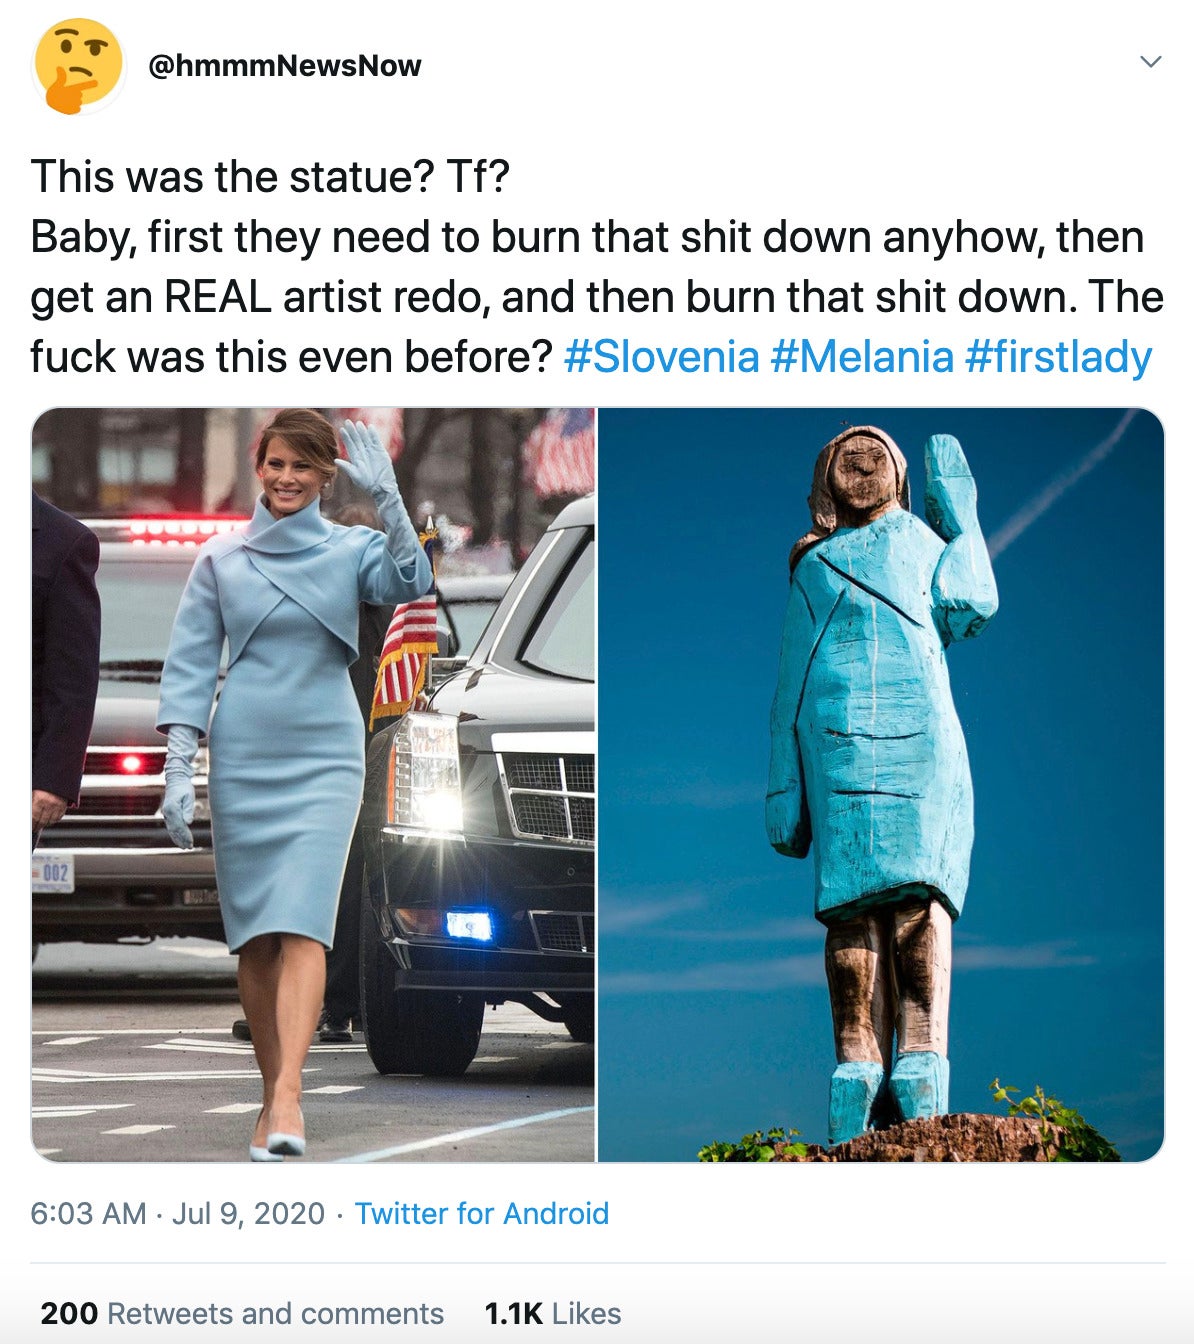
Task: Enlarge the blue wooden statue photo
Action: (x=881, y=785)
